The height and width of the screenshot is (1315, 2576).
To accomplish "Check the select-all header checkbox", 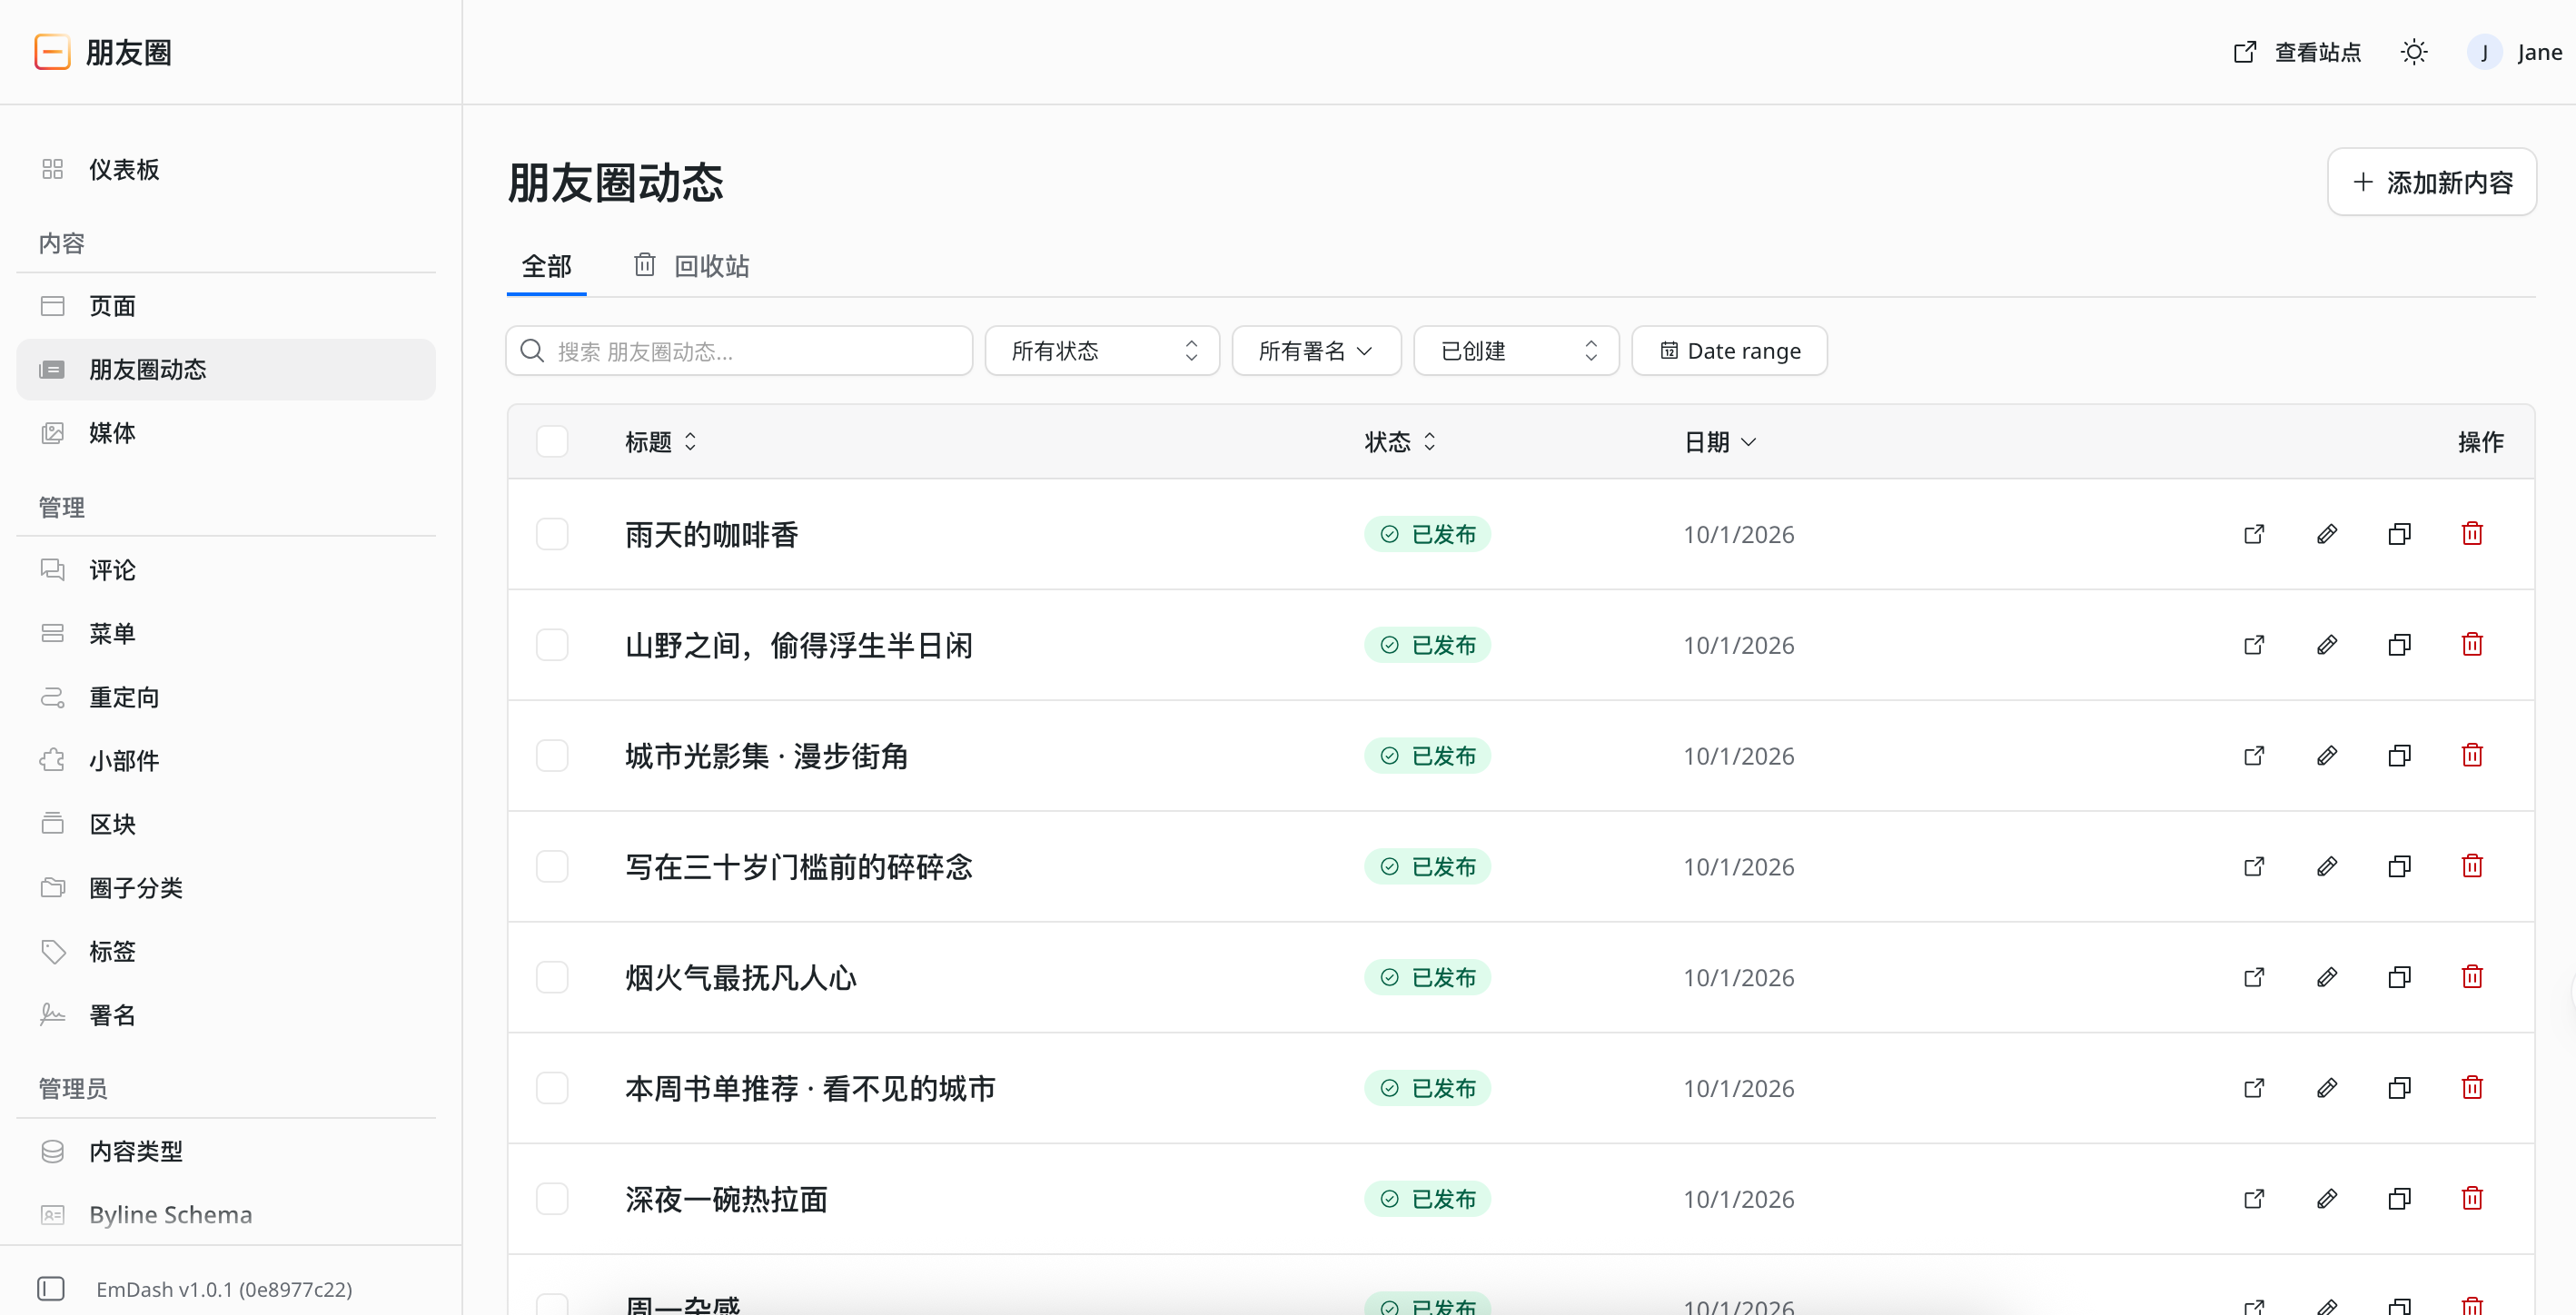I will (552, 441).
